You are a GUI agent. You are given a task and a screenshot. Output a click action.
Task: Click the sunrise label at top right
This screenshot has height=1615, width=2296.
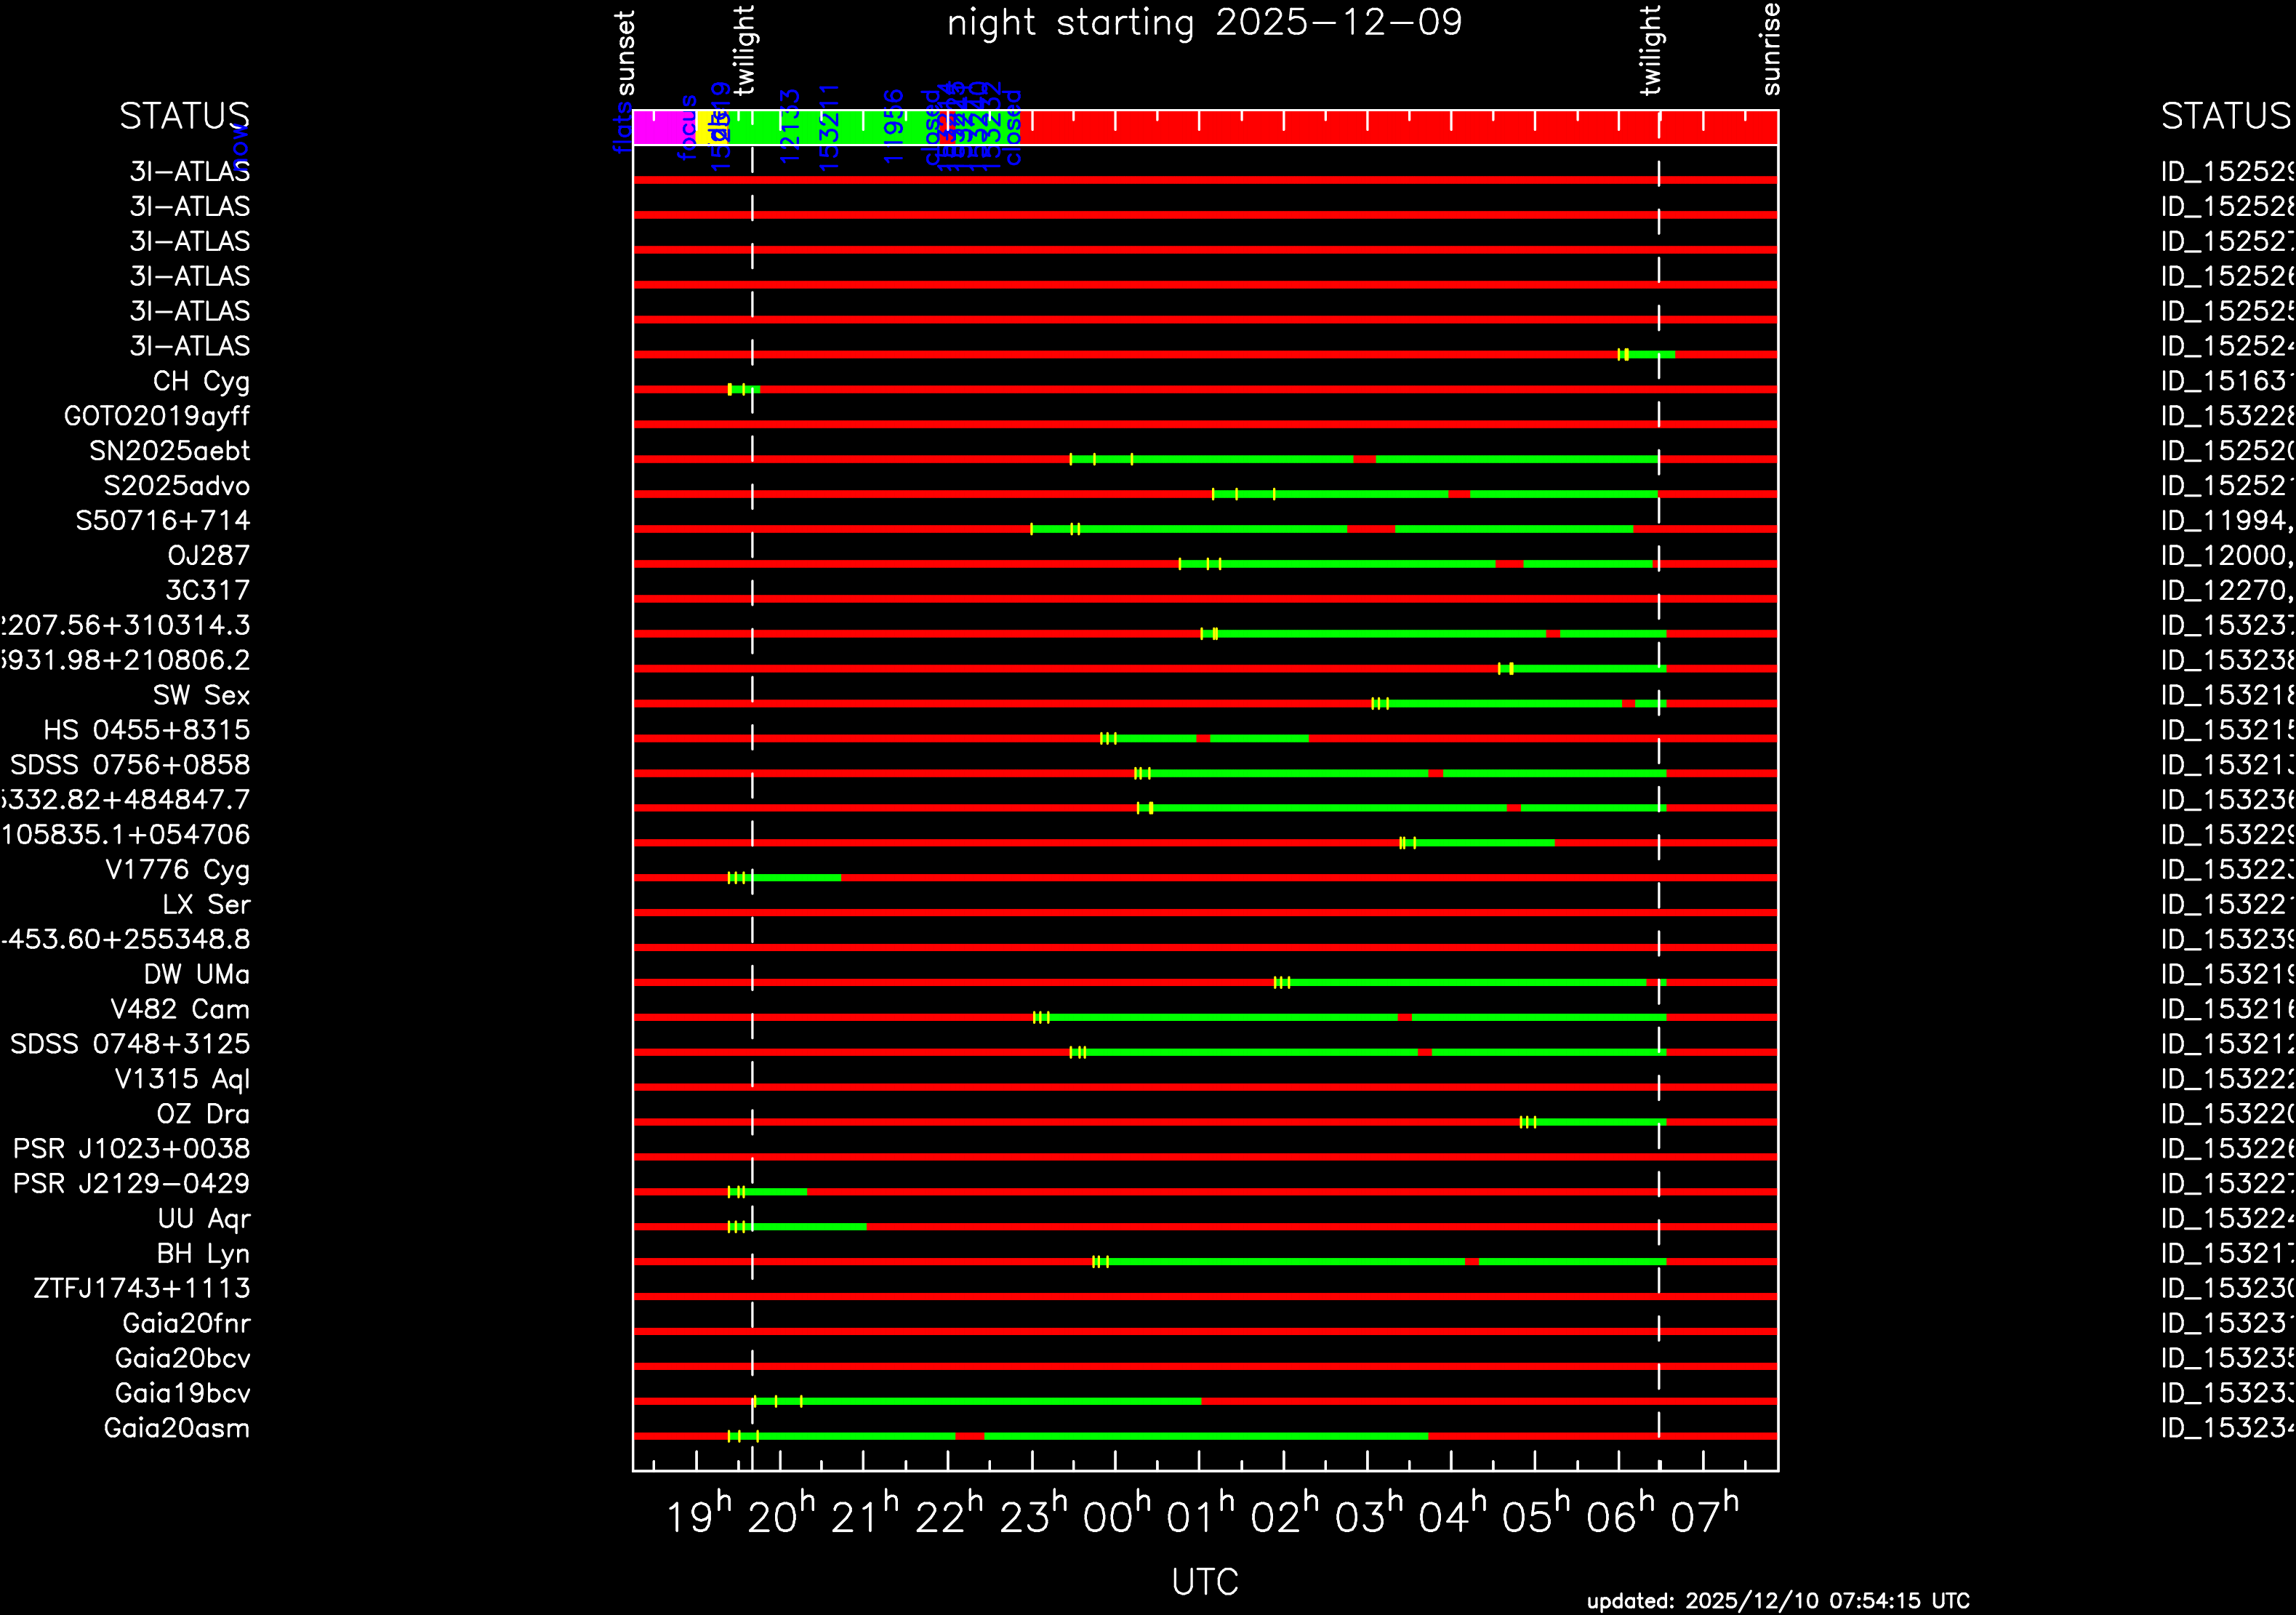click(1770, 50)
